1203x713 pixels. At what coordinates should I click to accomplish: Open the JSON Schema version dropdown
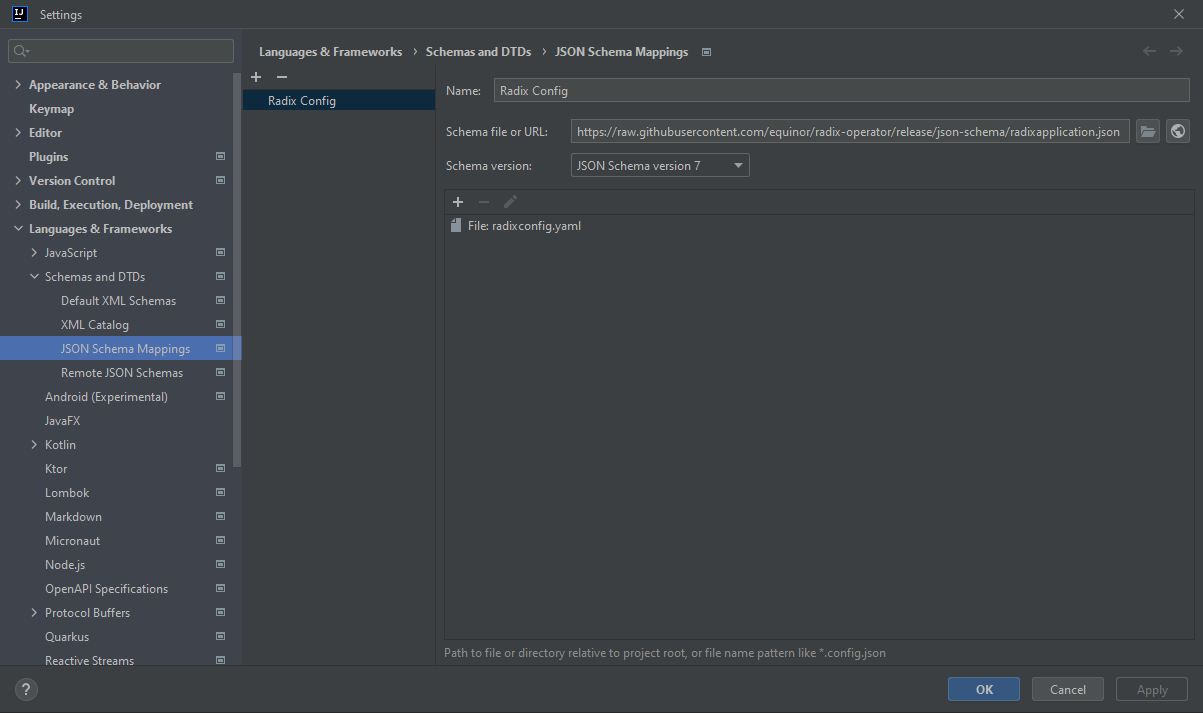[x=737, y=165]
